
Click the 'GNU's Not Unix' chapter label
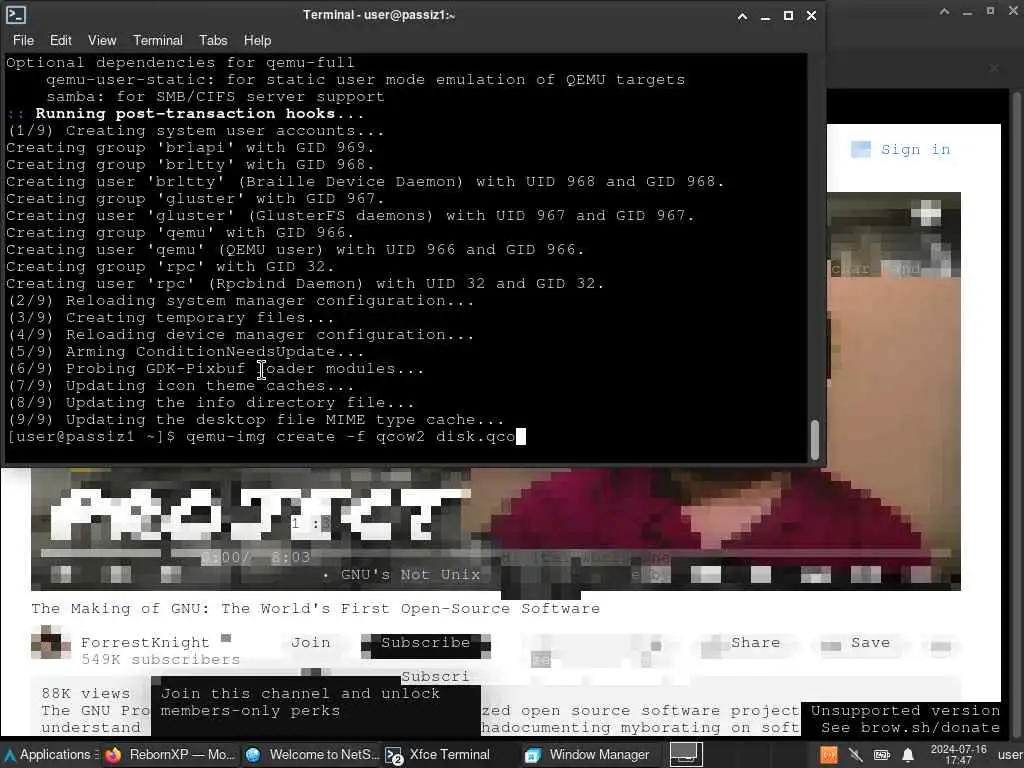[x=410, y=575]
